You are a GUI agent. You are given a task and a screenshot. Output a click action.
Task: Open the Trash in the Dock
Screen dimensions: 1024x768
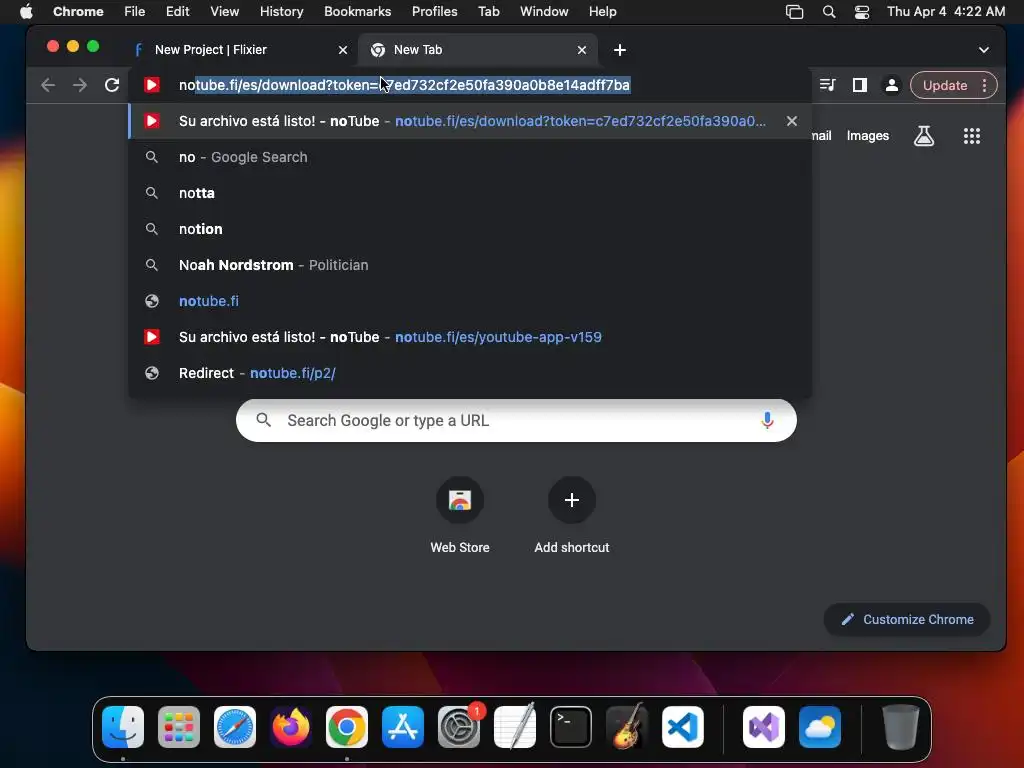pyautogui.click(x=901, y=727)
